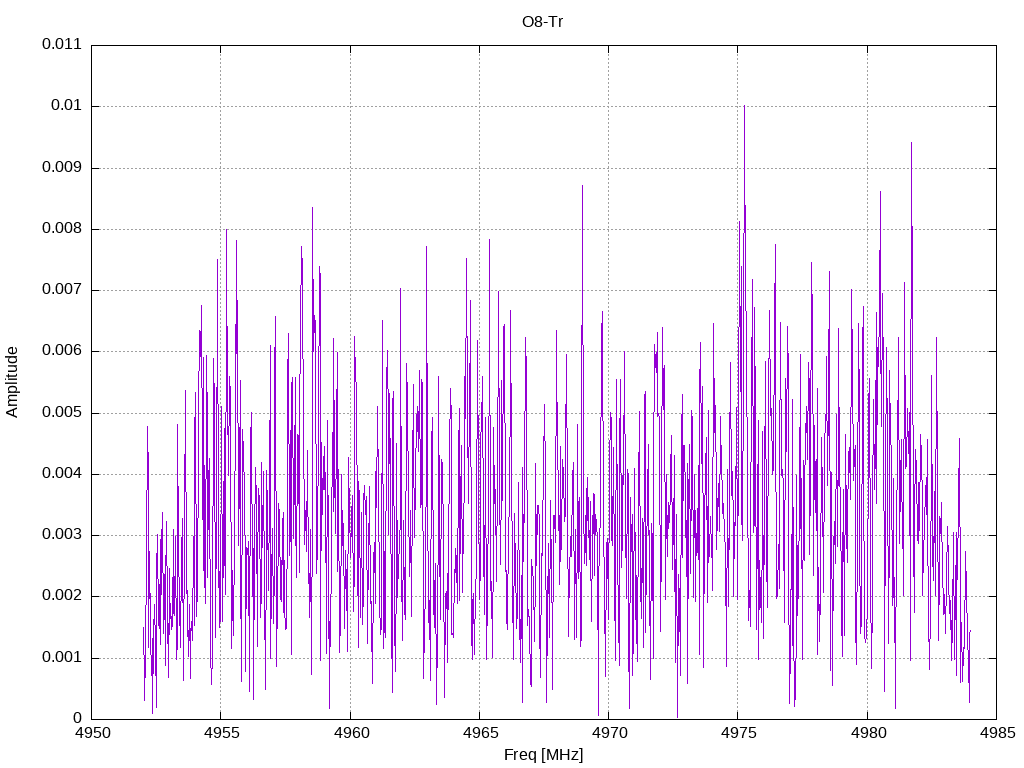
Task: Click the 0.002 y-axis tick label
Action: tap(62, 596)
